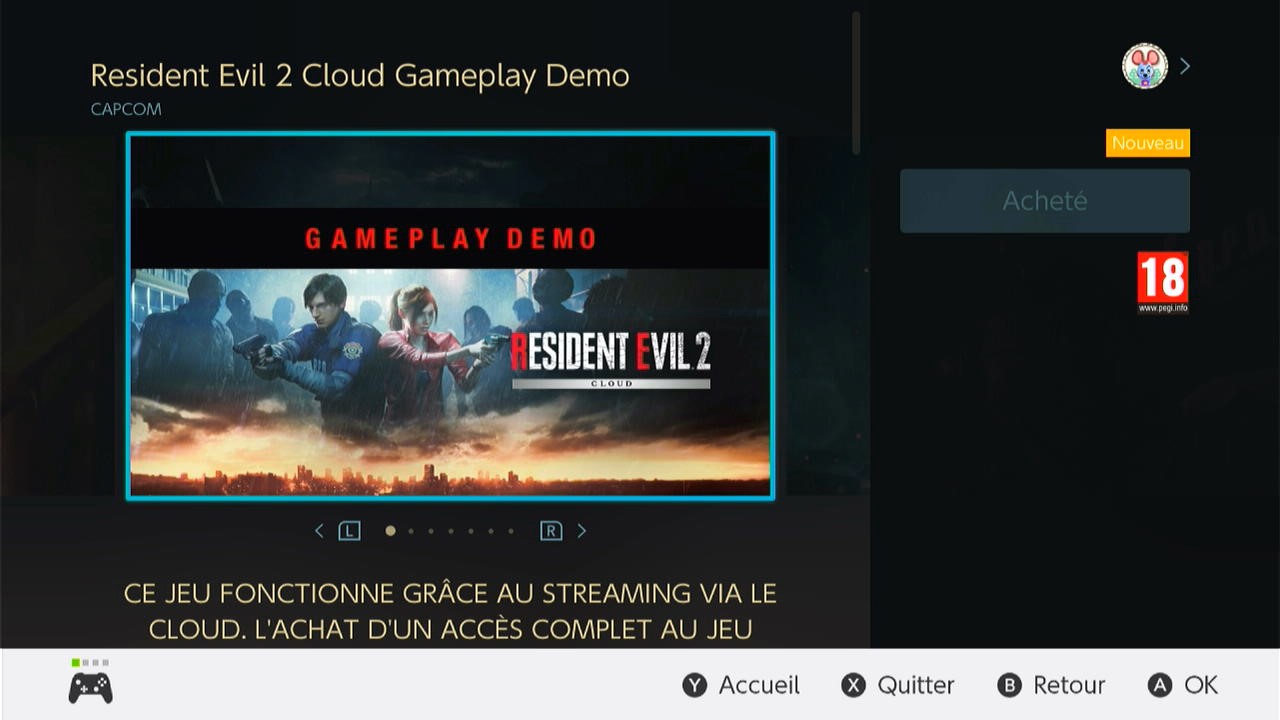Click the controller icon in the footer

tap(90, 688)
